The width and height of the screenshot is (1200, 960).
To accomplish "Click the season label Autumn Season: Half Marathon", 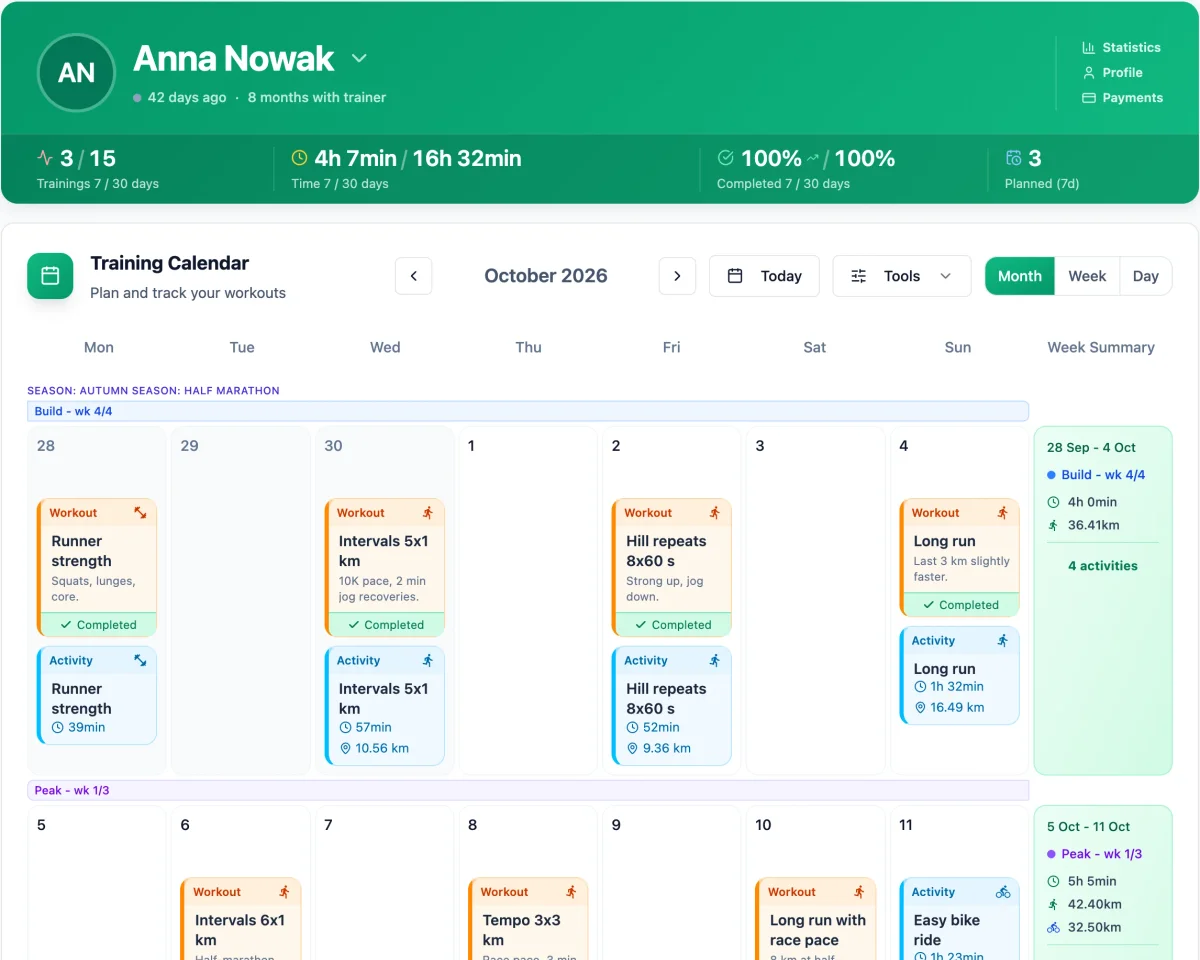I will click(153, 391).
